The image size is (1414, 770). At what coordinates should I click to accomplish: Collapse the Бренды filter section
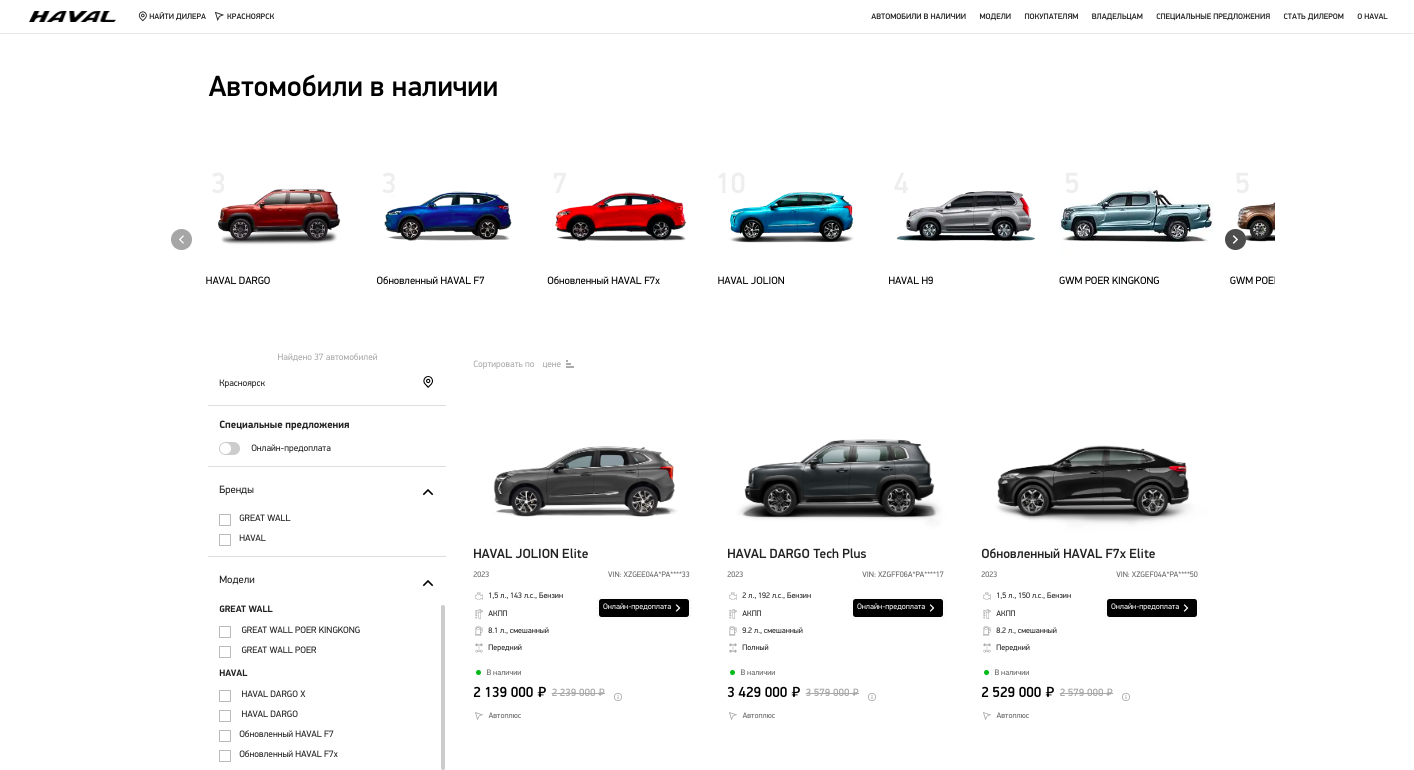(428, 491)
